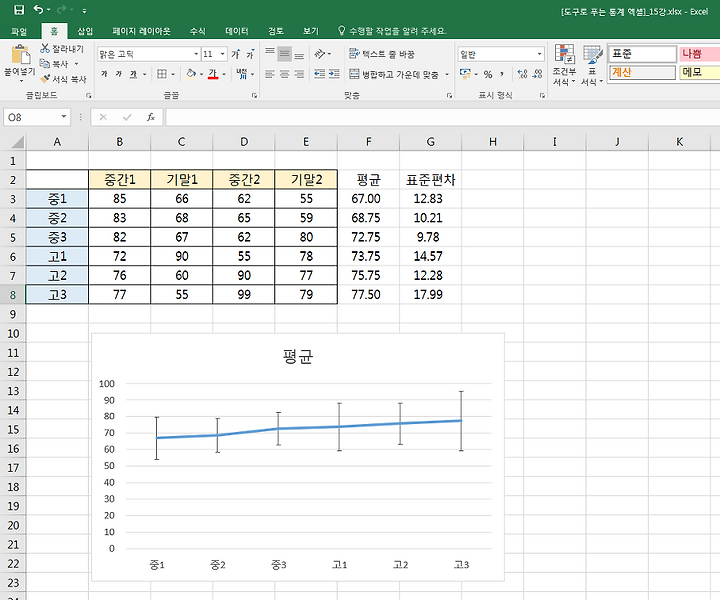Click the decrease indent icon
The width and height of the screenshot is (720, 600).
(x=320, y=74)
